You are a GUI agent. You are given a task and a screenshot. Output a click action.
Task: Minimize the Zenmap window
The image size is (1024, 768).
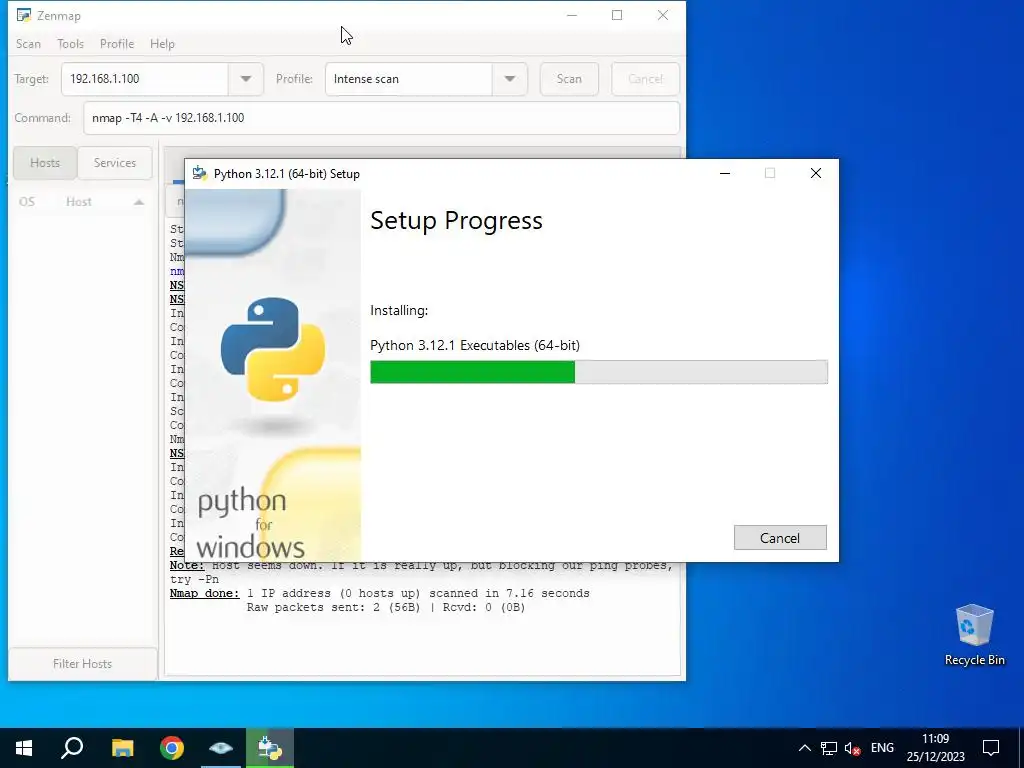pos(572,15)
